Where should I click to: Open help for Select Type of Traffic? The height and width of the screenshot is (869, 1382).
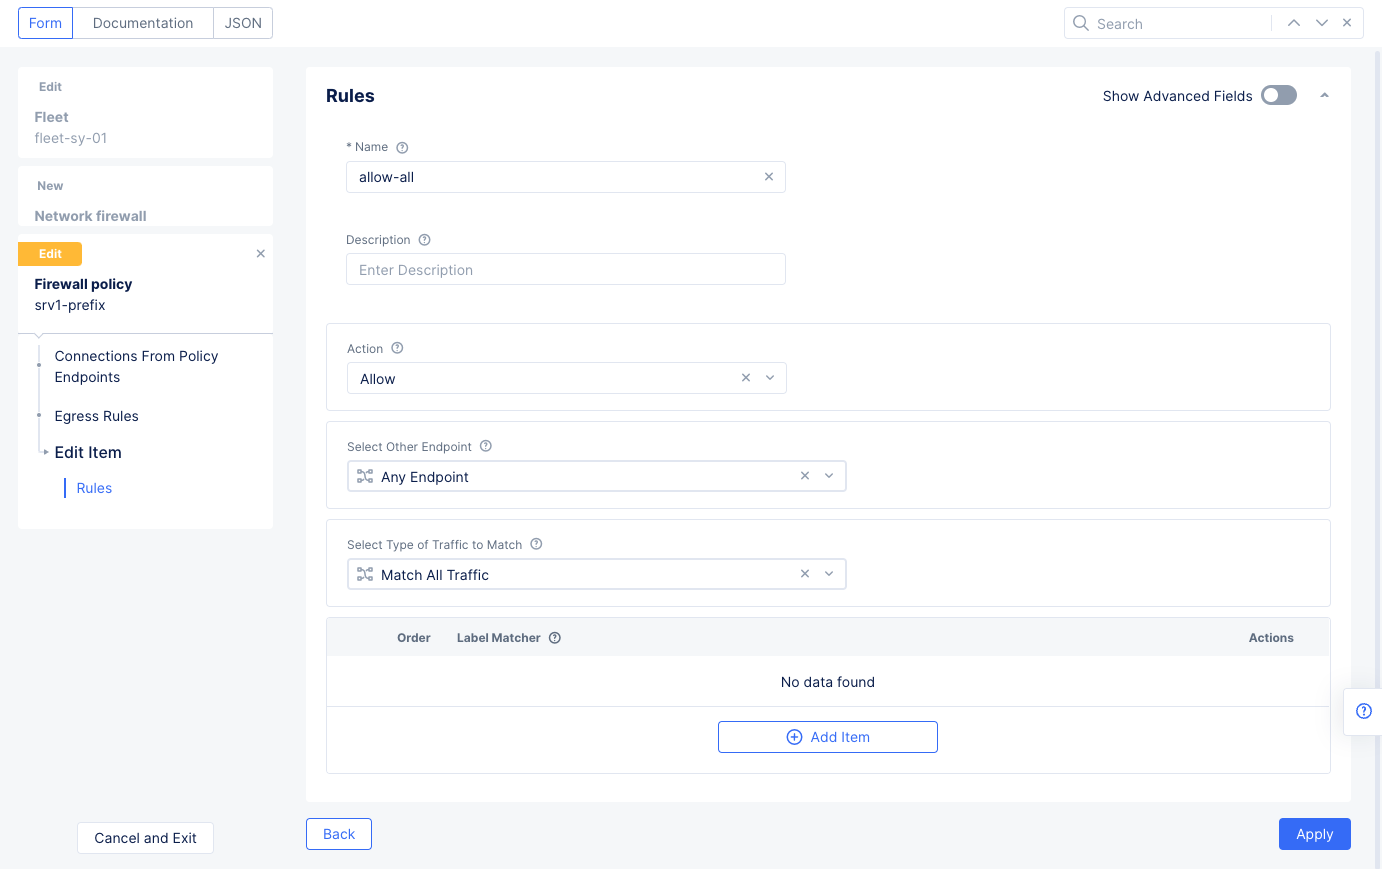point(536,545)
